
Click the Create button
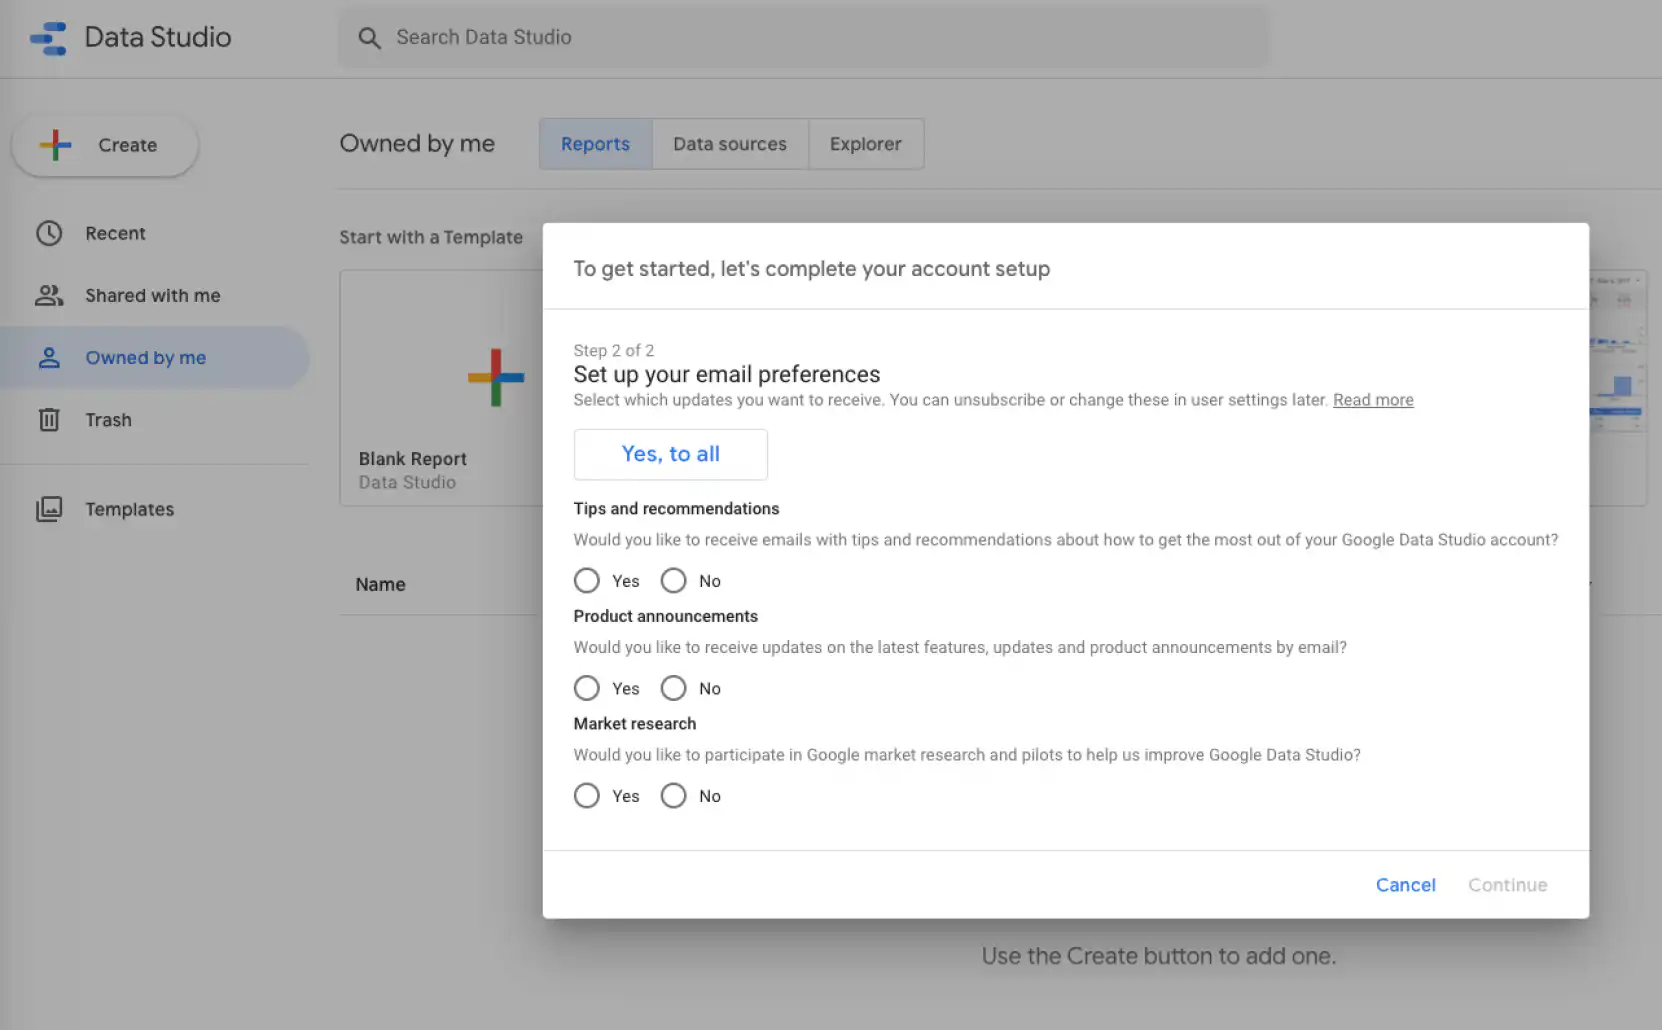tap(105, 145)
